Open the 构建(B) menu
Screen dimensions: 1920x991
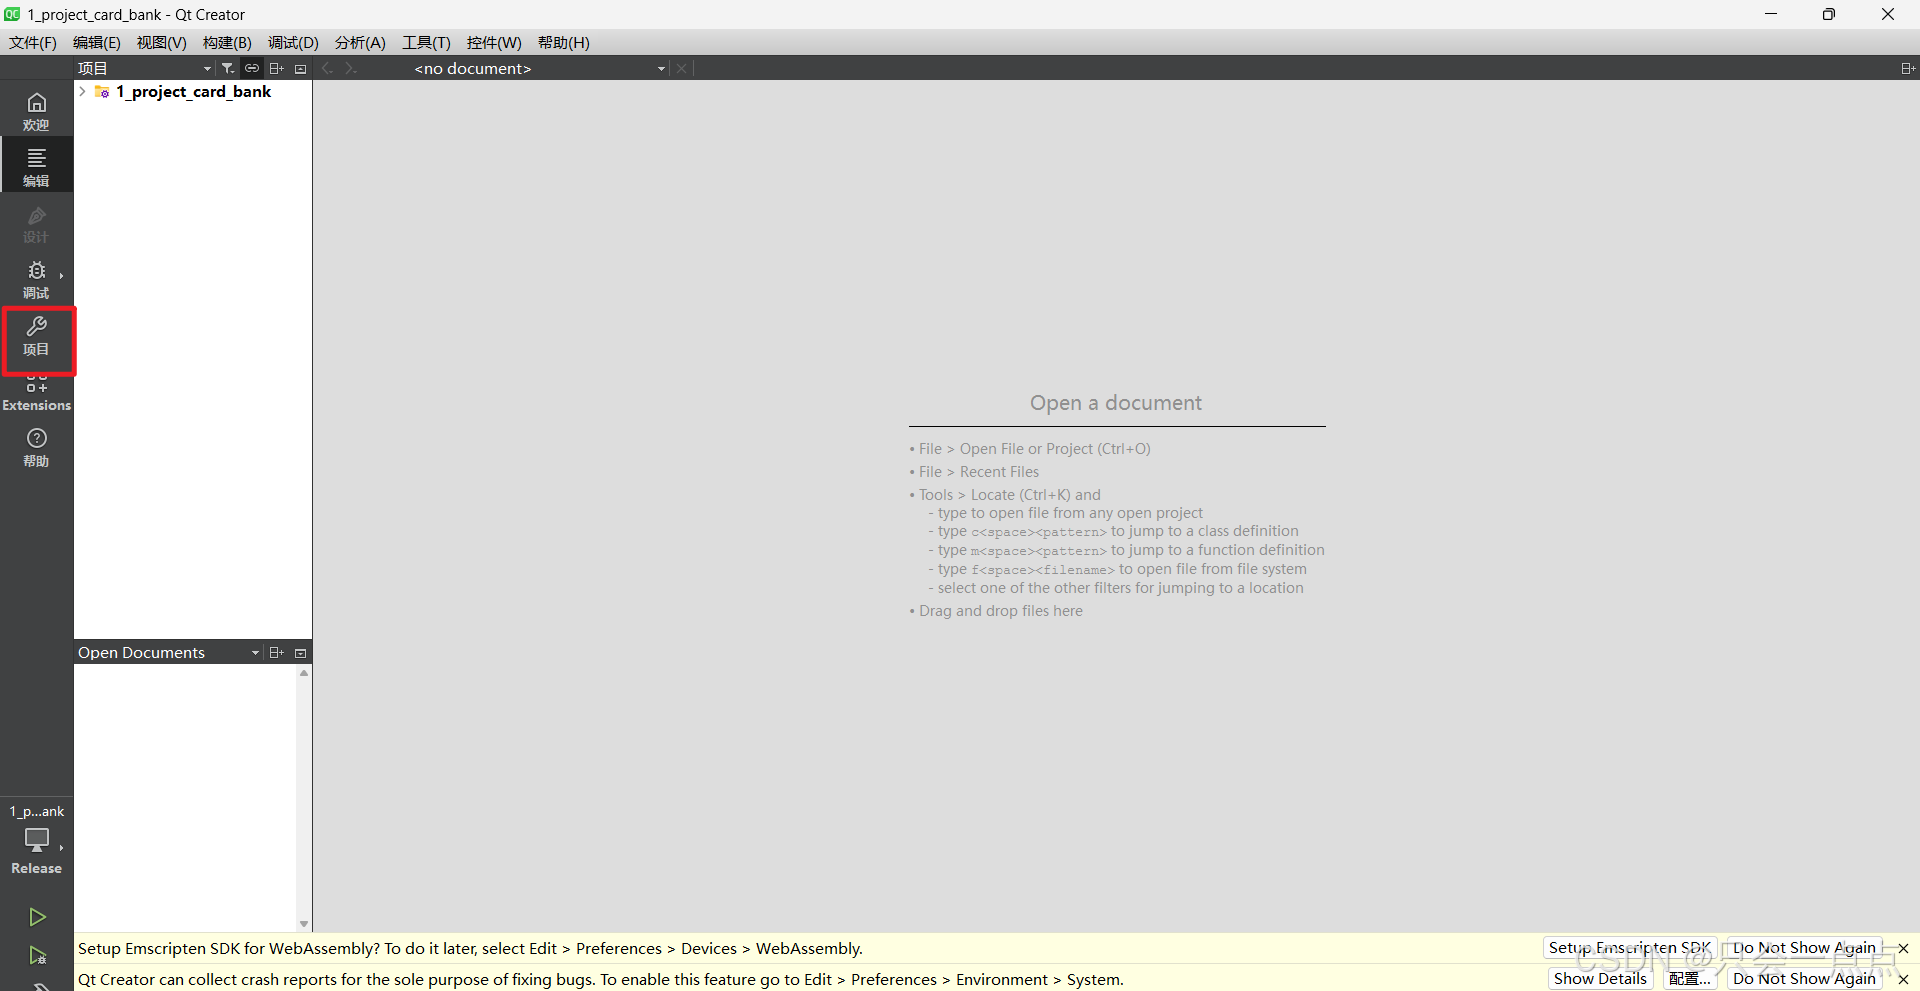227,42
